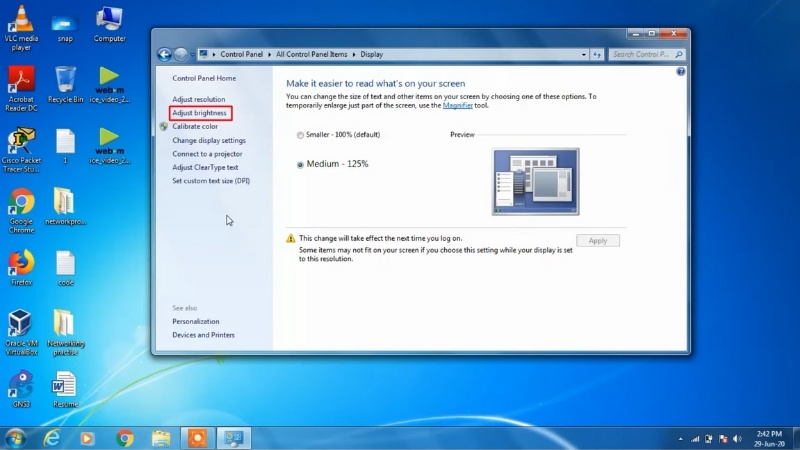The height and width of the screenshot is (450, 800).
Task: Click the Windows Start button
Action: pyautogui.click(x=15, y=438)
